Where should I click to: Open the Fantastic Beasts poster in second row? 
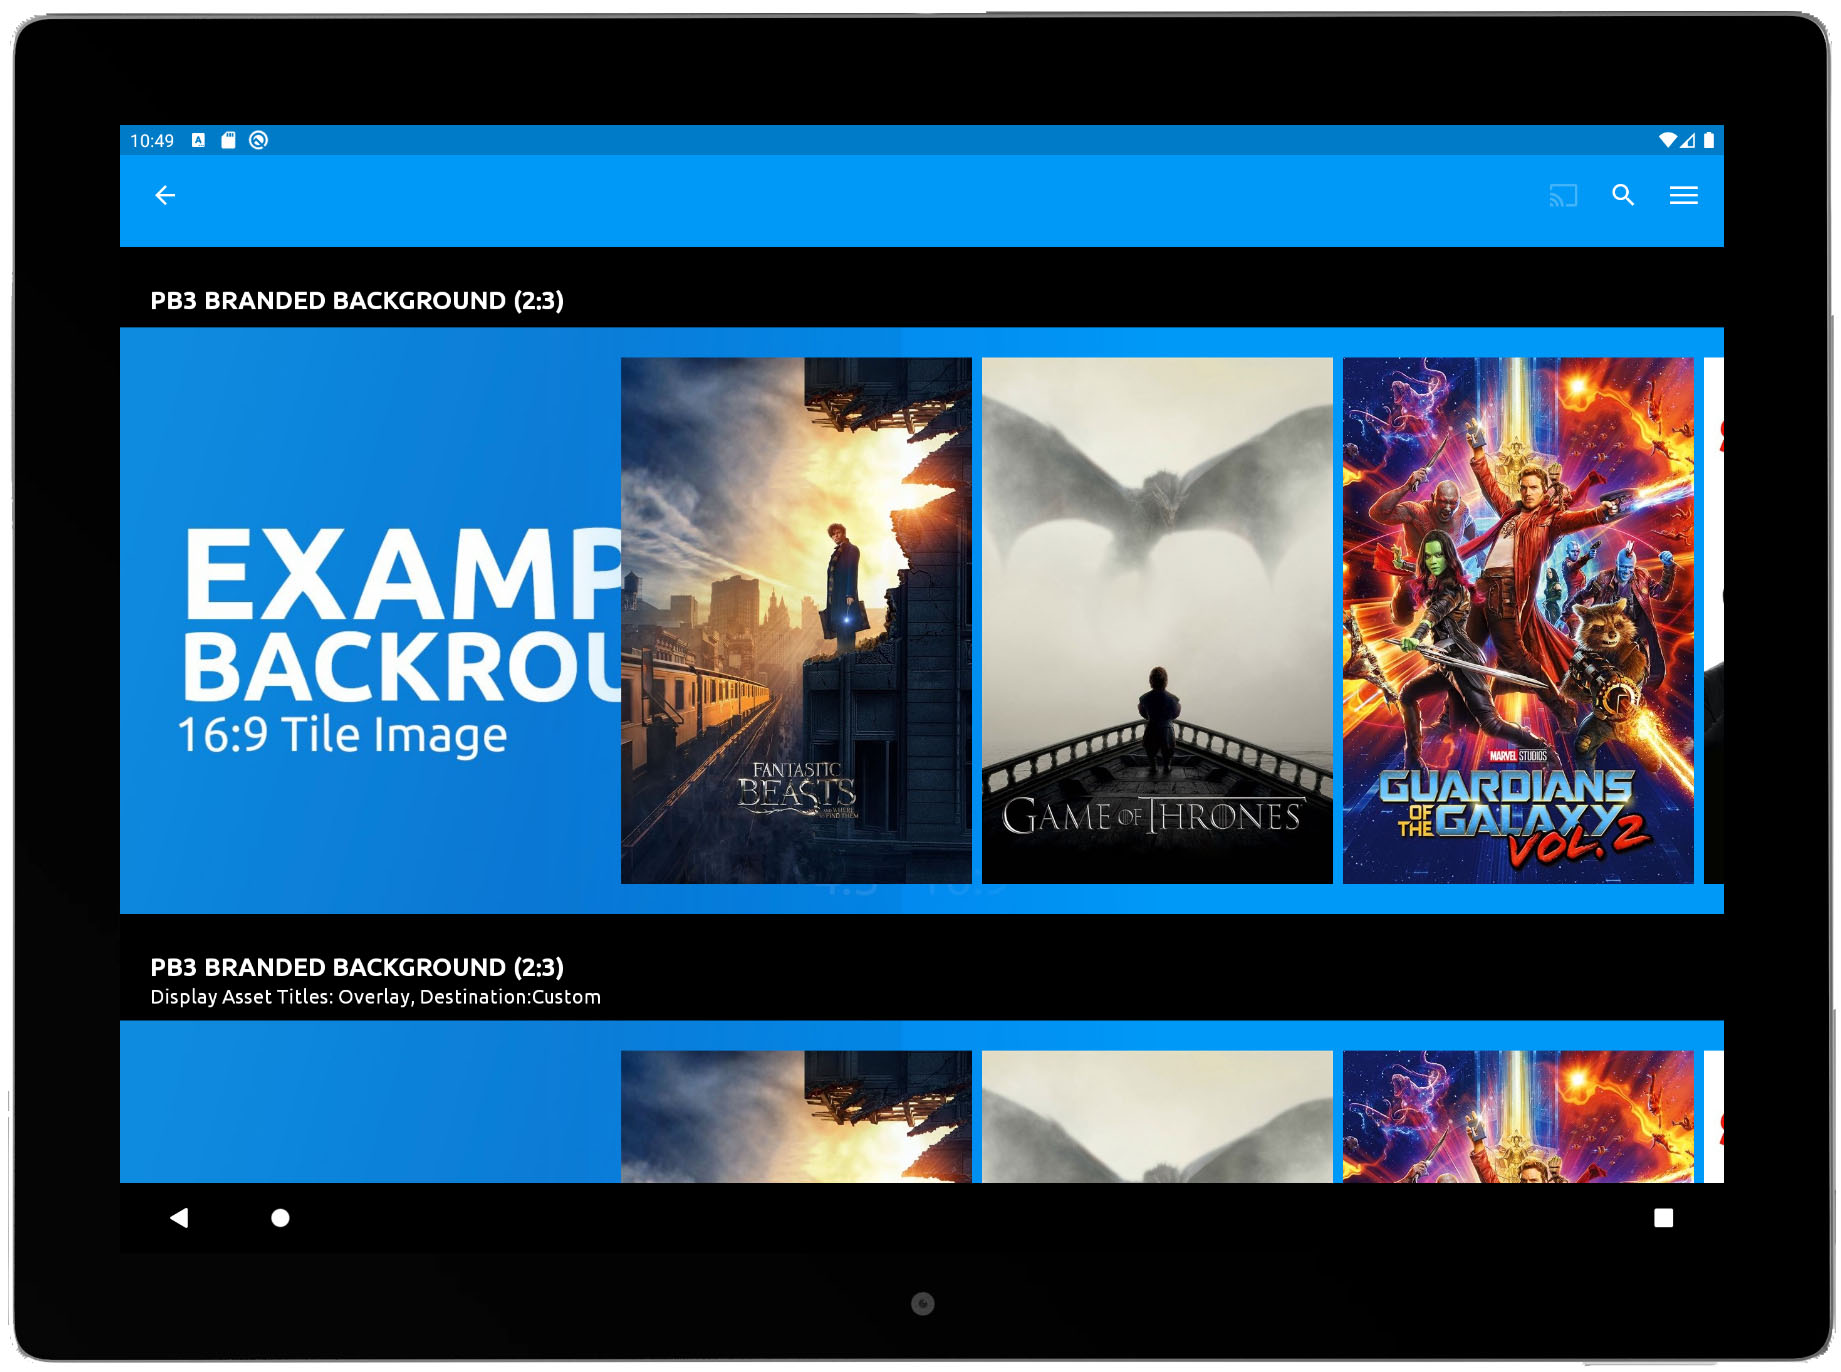pyautogui.click(x=796, y=1117)
